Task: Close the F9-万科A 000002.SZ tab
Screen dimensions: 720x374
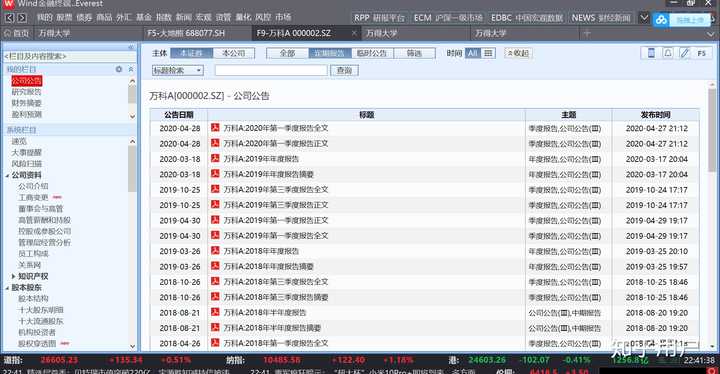Action: [x=354, y=33]
